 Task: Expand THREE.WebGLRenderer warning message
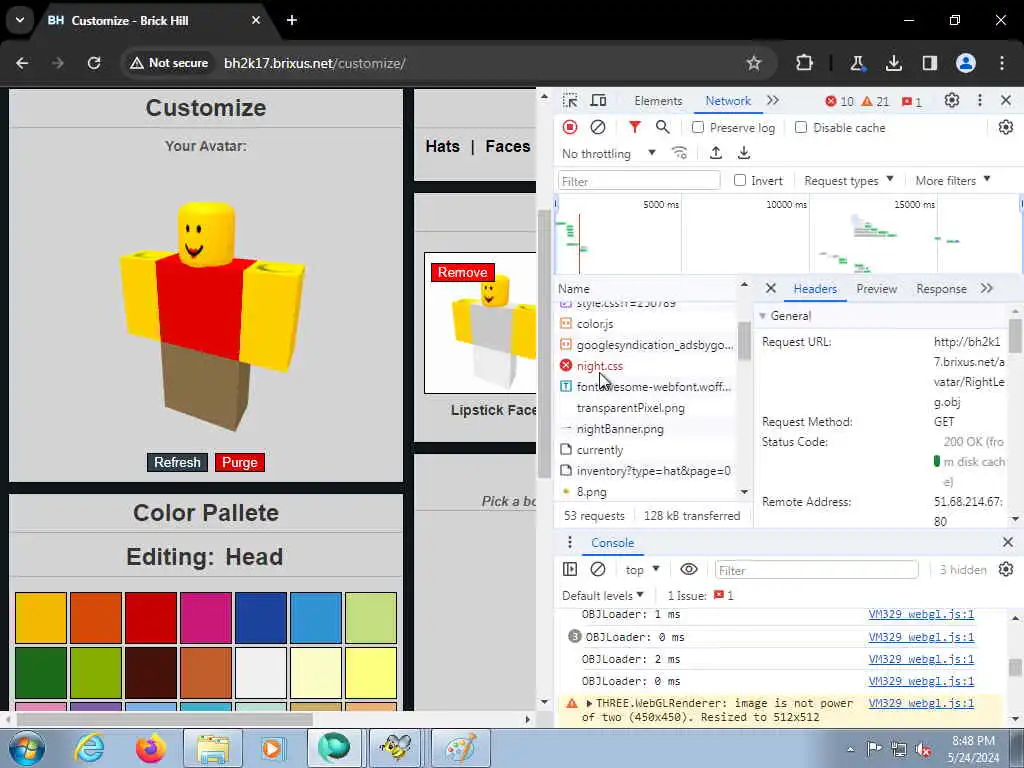(589, 703)
